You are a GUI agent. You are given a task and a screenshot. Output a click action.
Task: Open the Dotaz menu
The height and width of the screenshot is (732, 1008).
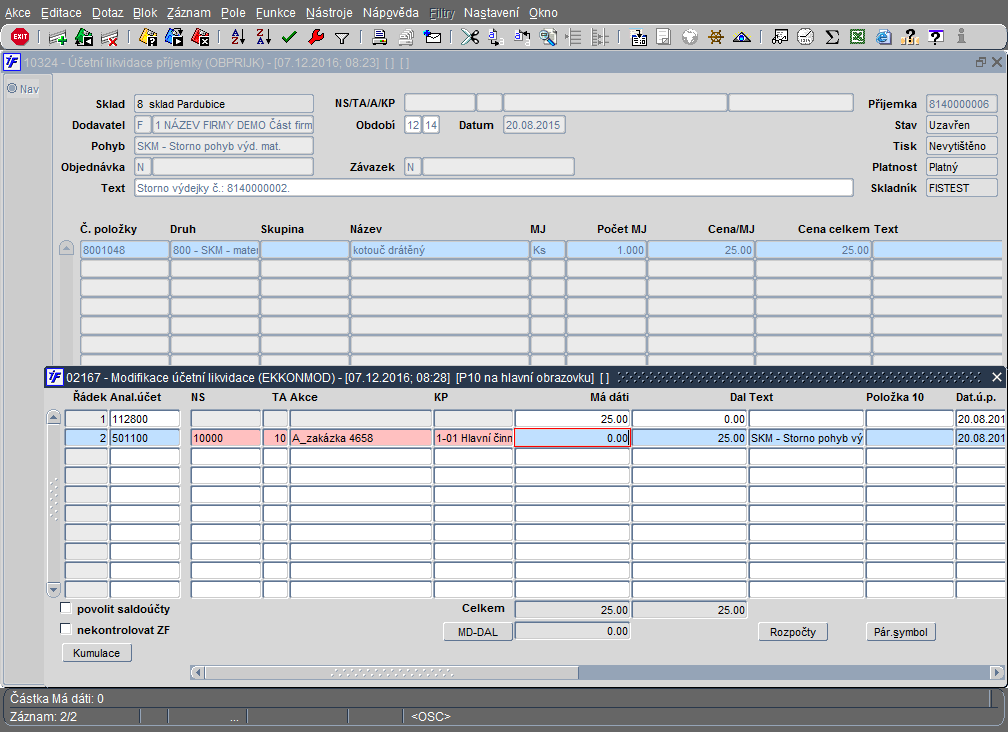tap(107, 13)
